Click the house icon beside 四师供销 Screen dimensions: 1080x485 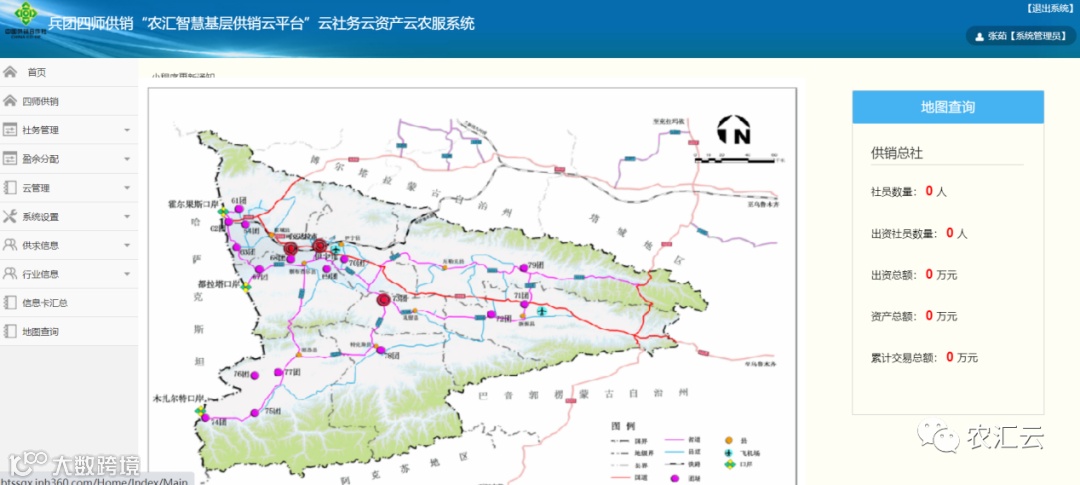click(10, 101)
